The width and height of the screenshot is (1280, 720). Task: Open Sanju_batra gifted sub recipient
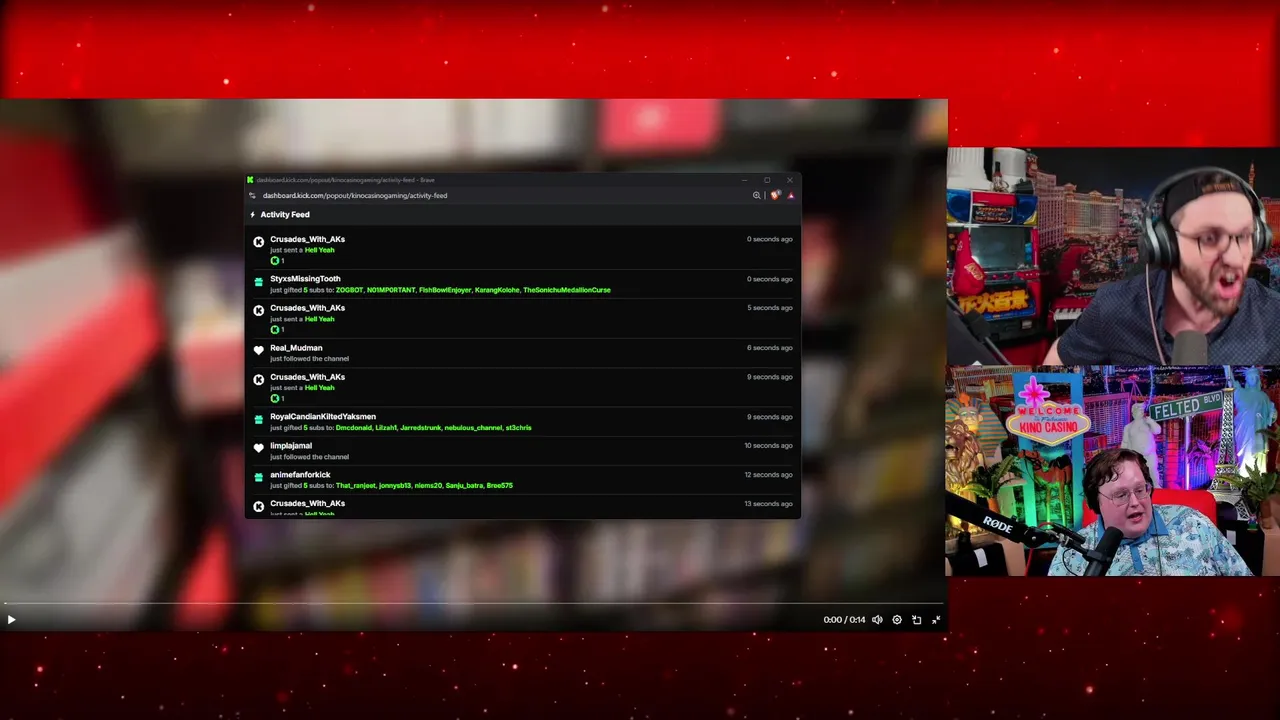pyautogui.click(x=464, y=486)
